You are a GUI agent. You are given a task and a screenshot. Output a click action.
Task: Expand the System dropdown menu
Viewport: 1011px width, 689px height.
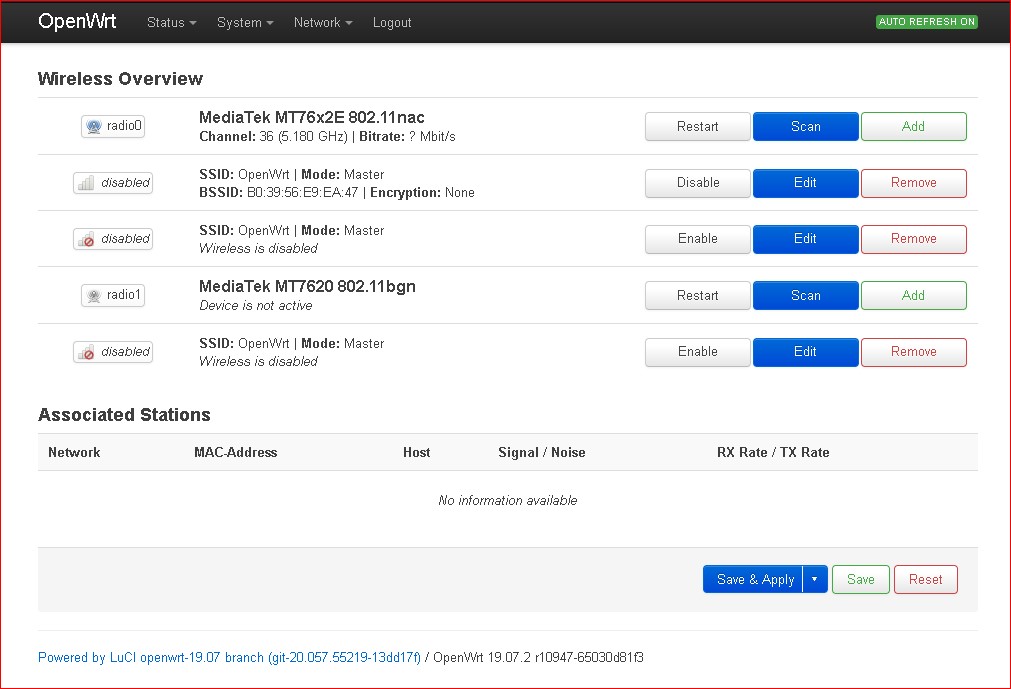245,22
